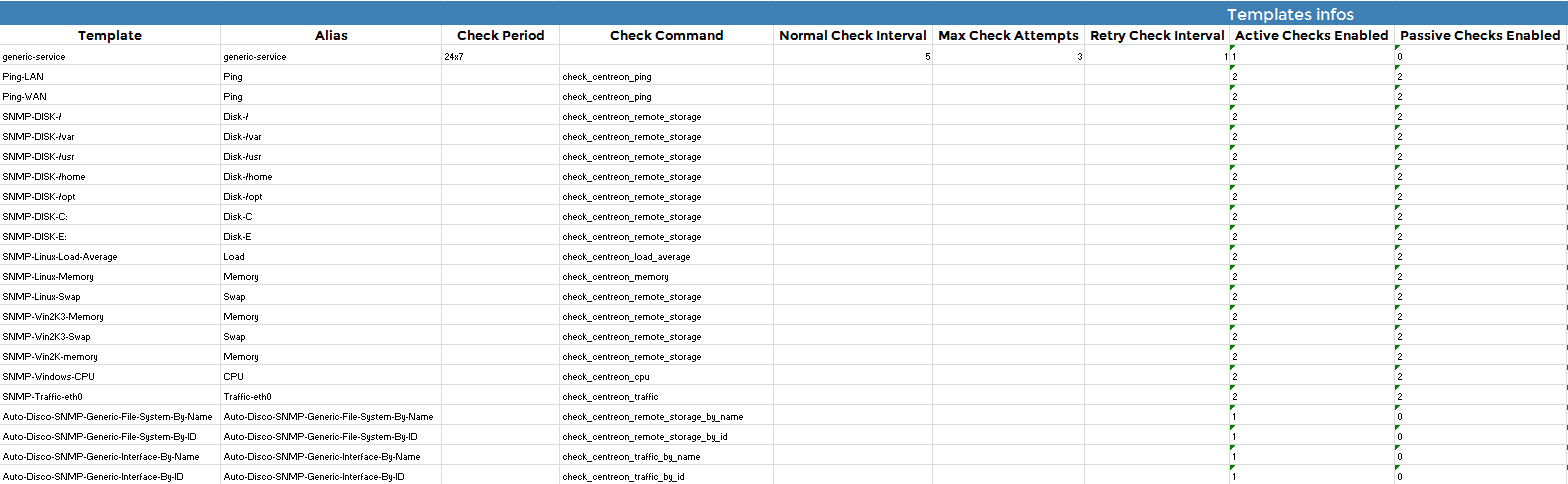This screenshot has width=1568, height=484.
Task: Select the generic-service template cell
Action: (x=110, y=57)
